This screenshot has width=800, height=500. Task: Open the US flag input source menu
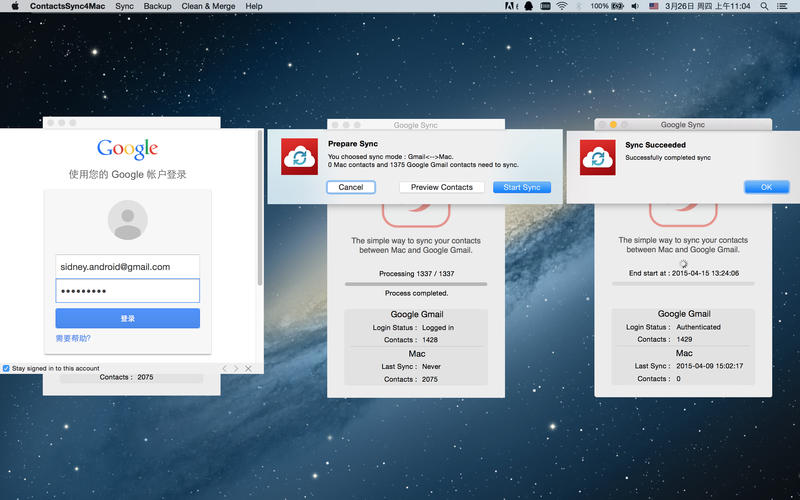click(654, 6)
